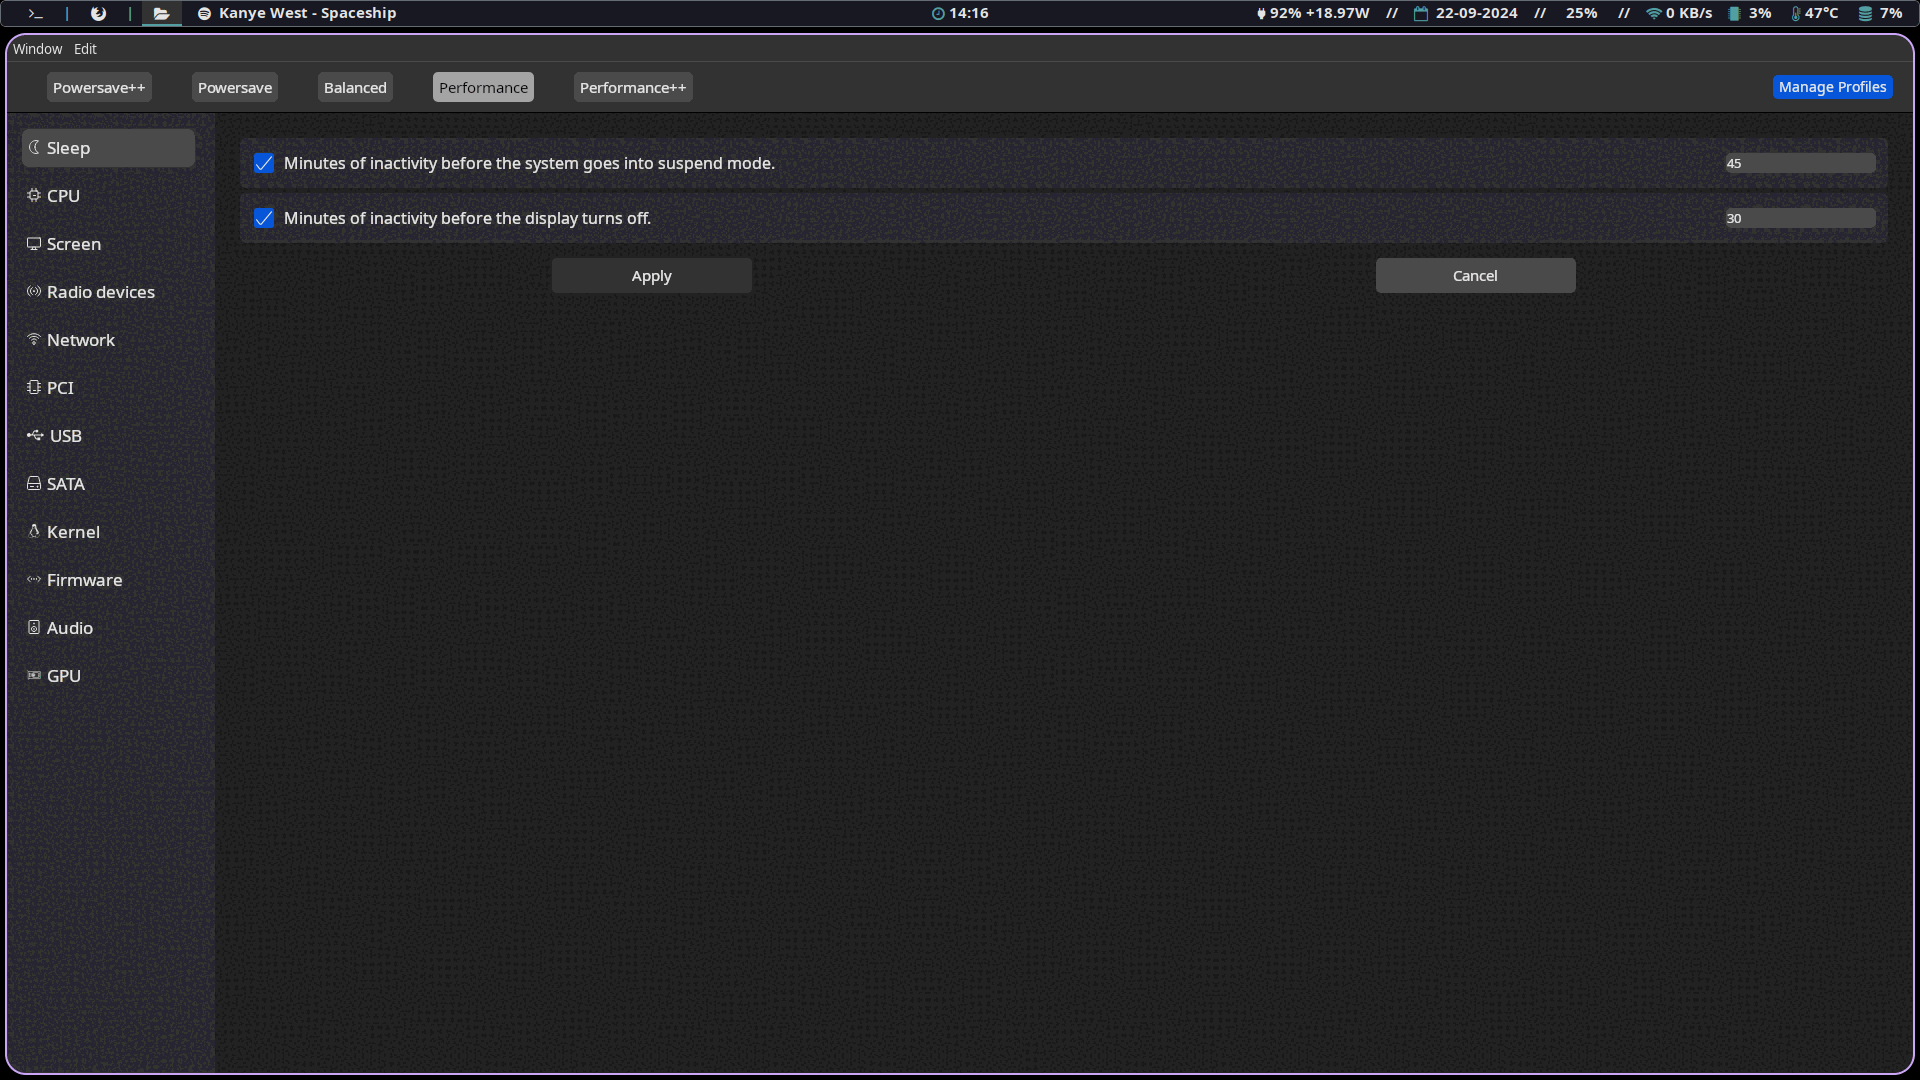
Task: Click the Radio devices signal icon
Action: (x=34, y=292)
